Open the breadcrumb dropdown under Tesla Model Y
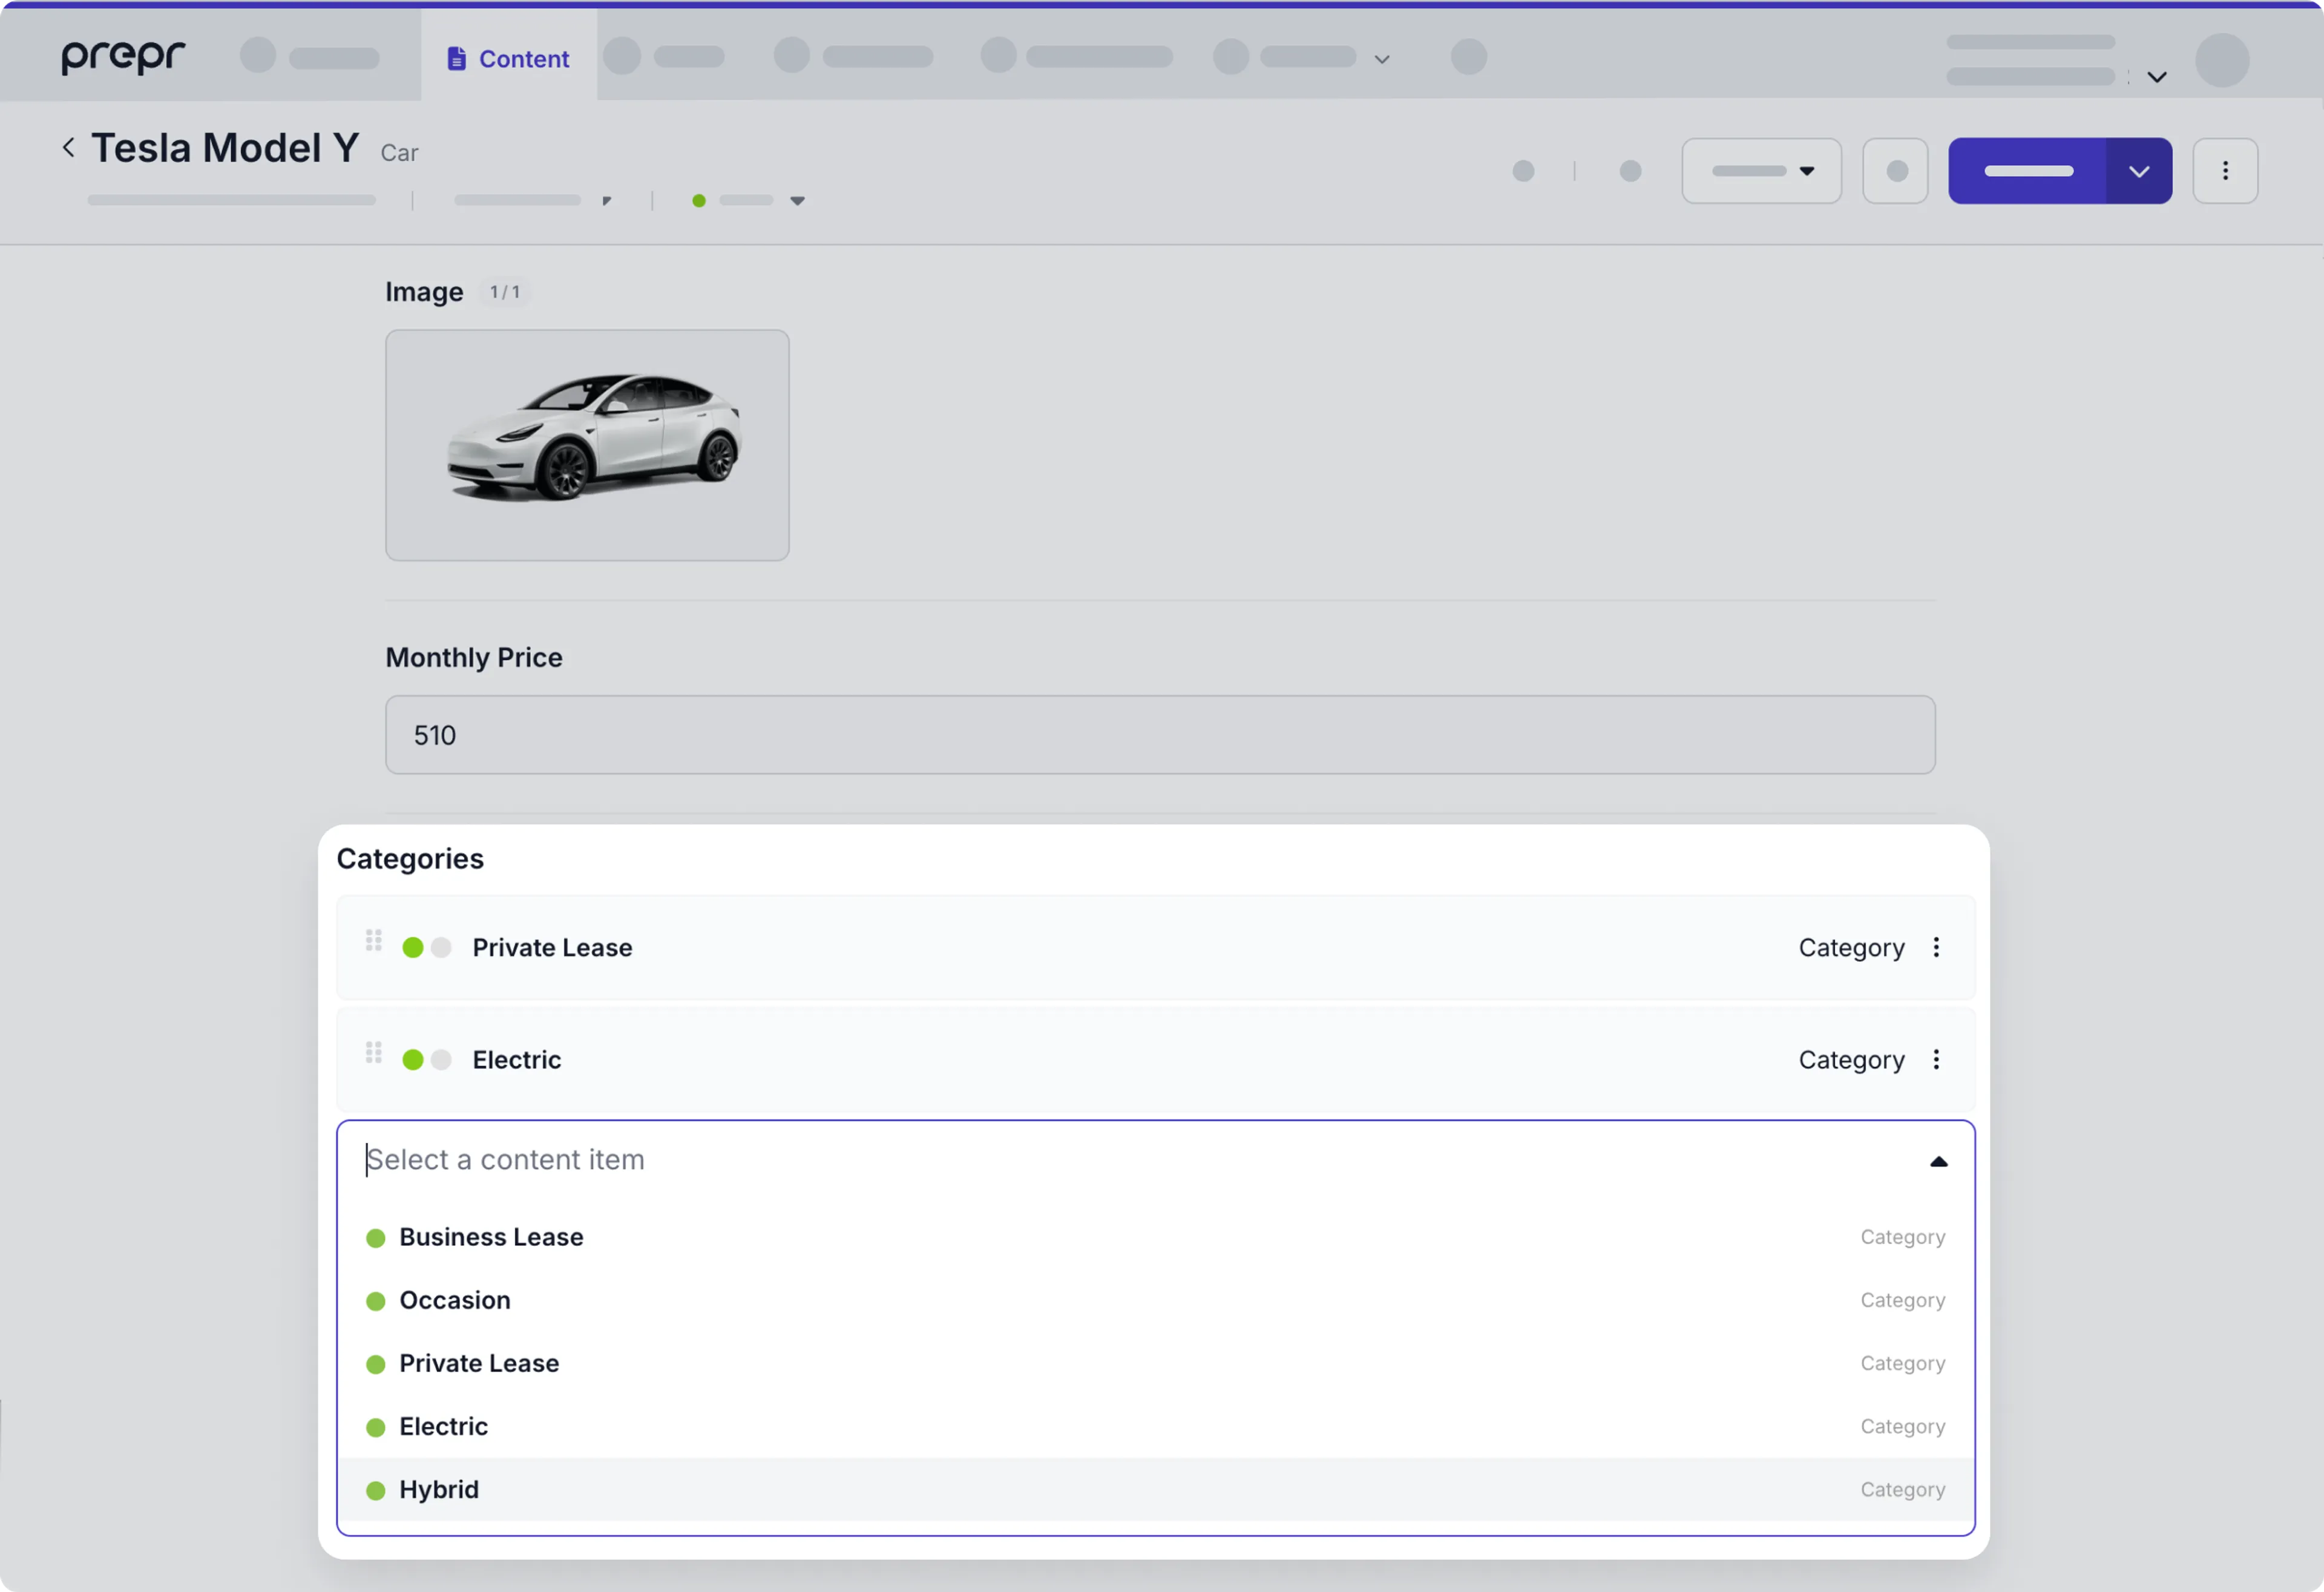 [x=797, y=200]
